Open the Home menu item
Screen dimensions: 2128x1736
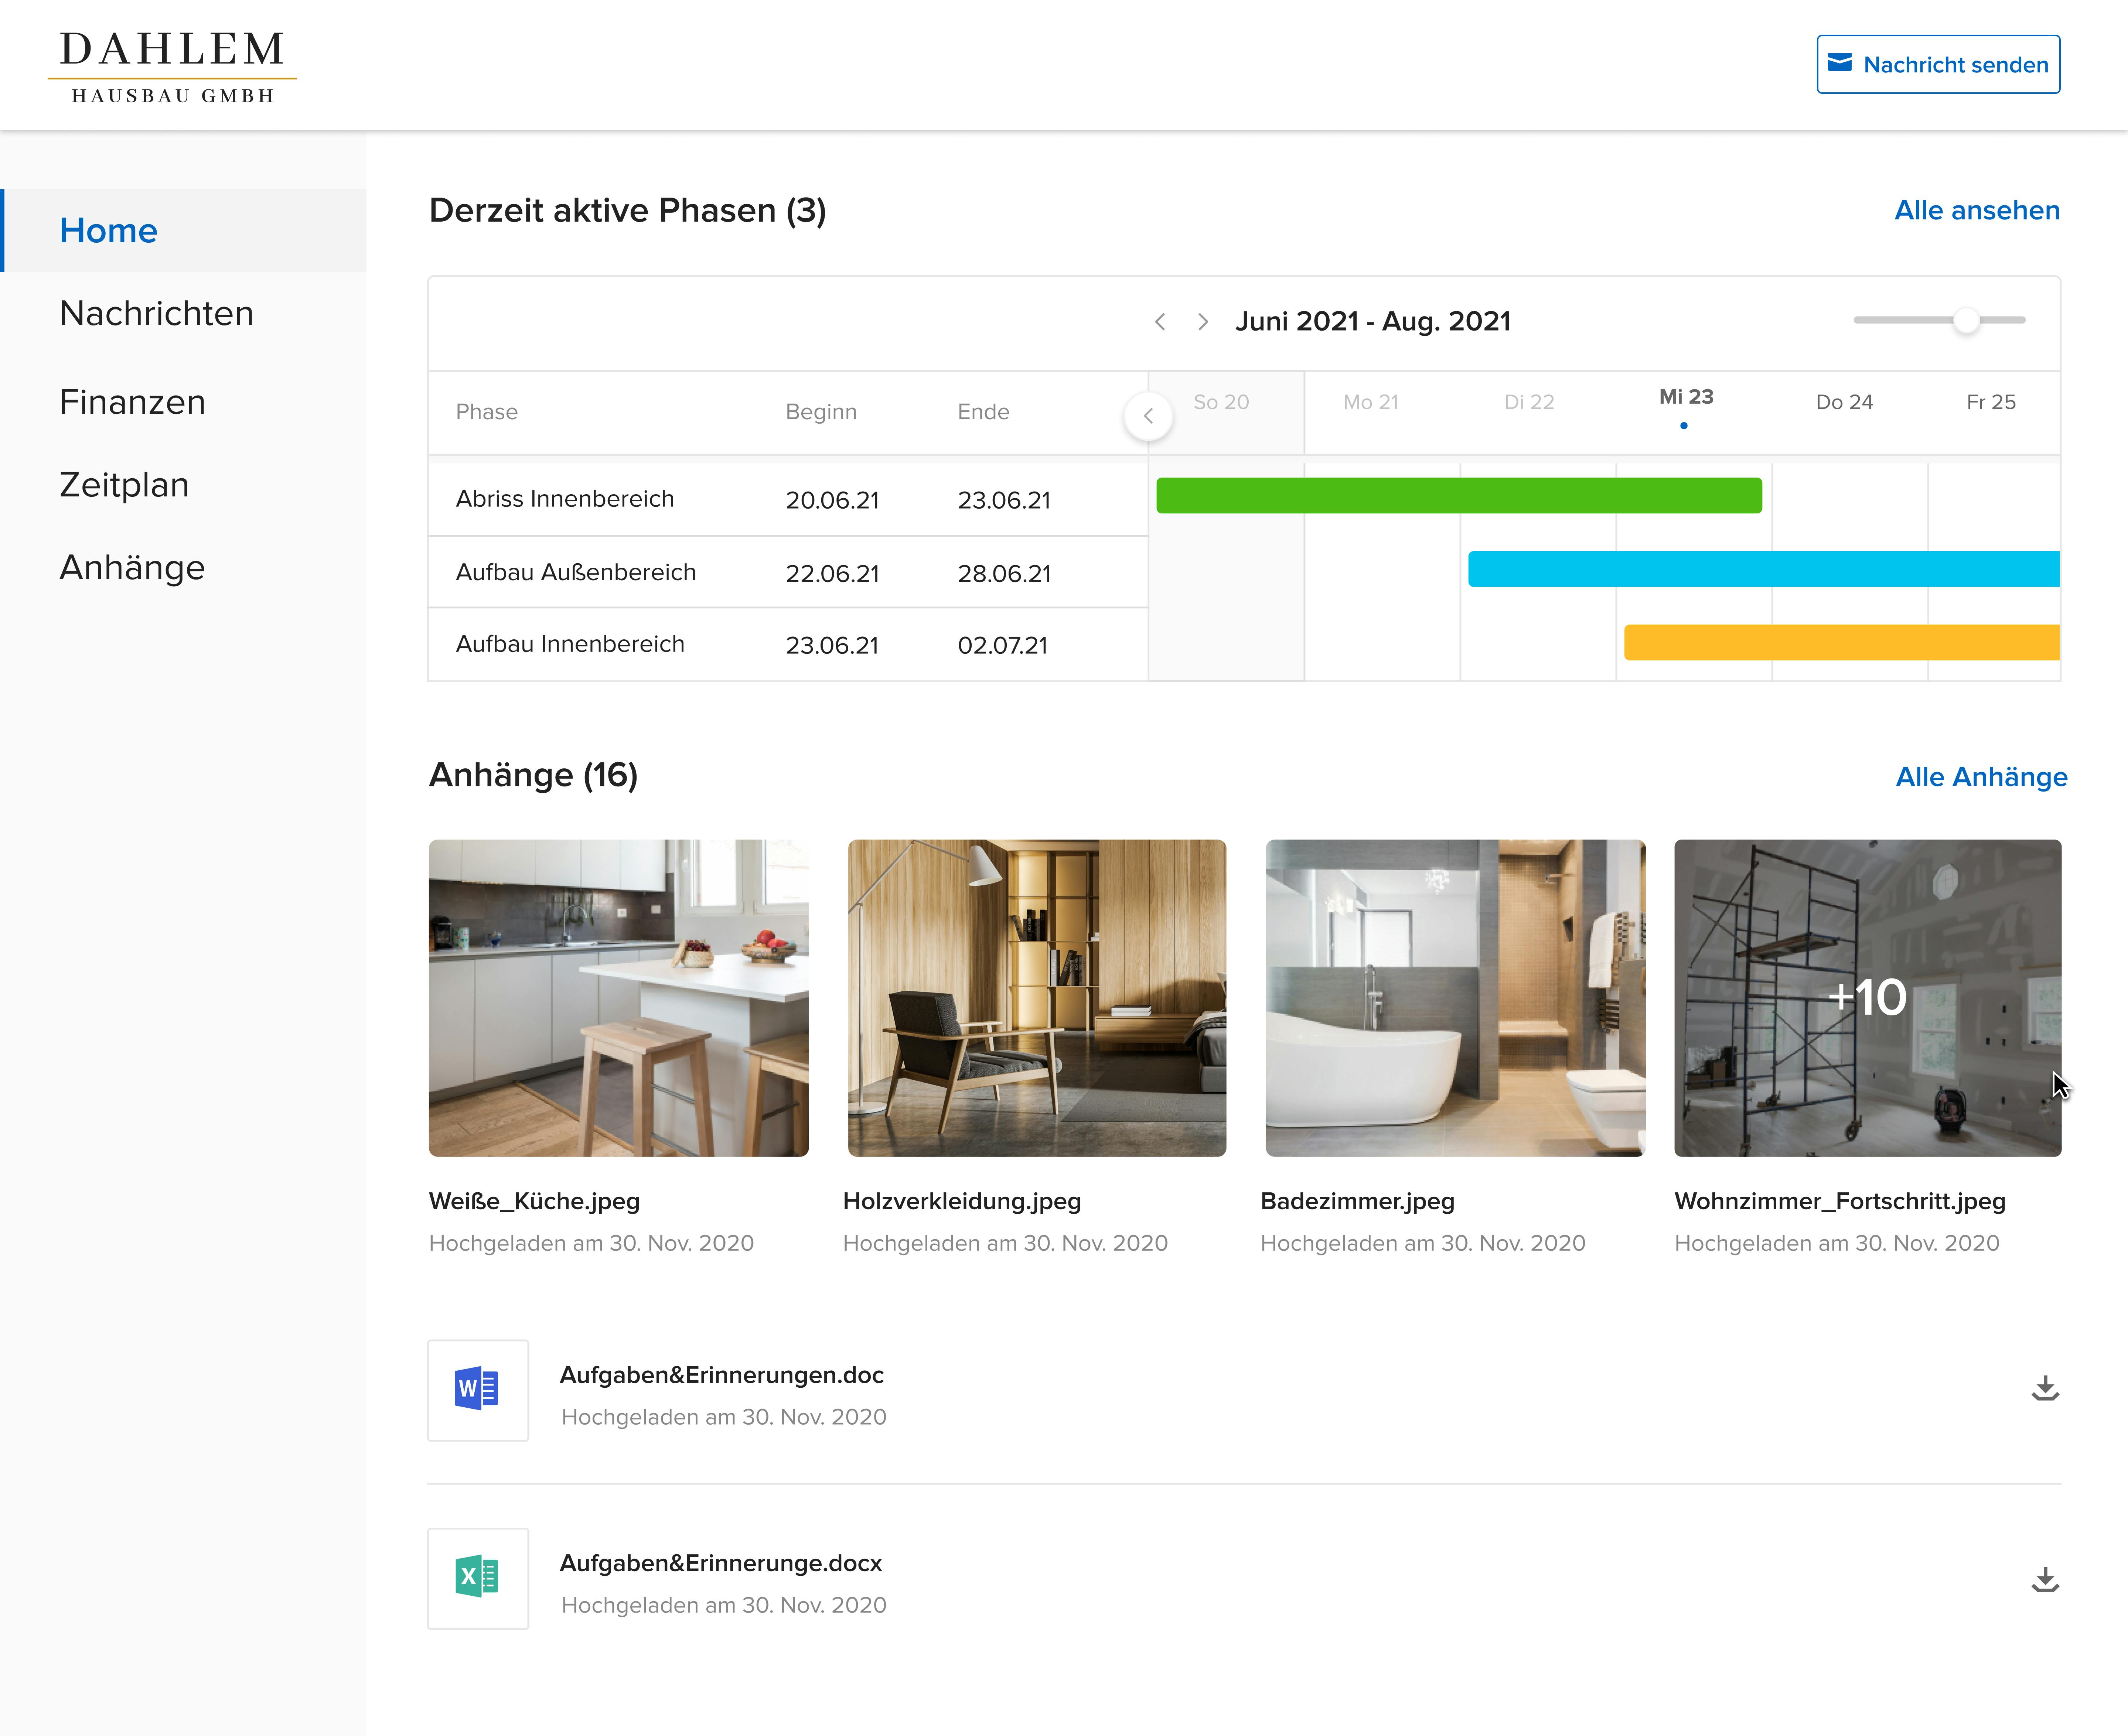183,230
